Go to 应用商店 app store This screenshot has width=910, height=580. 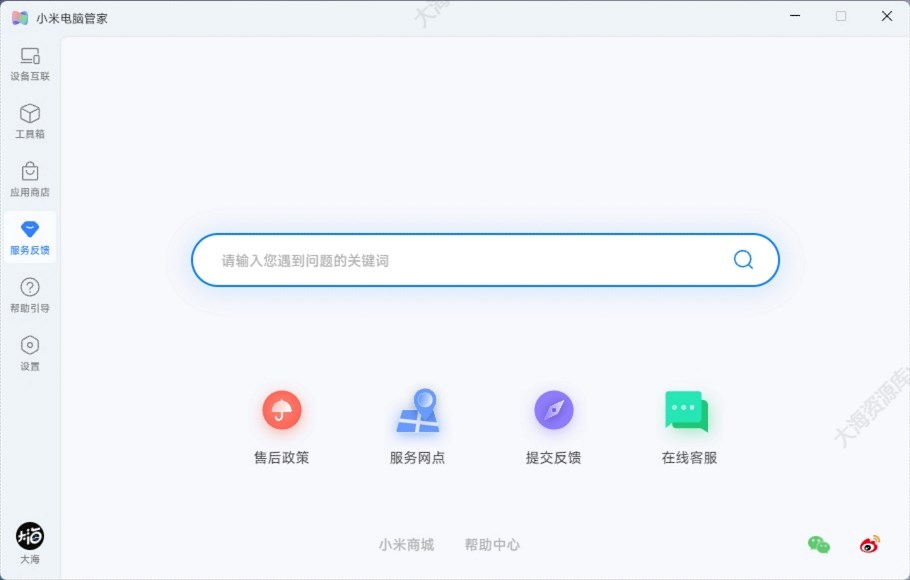point(30,180)
